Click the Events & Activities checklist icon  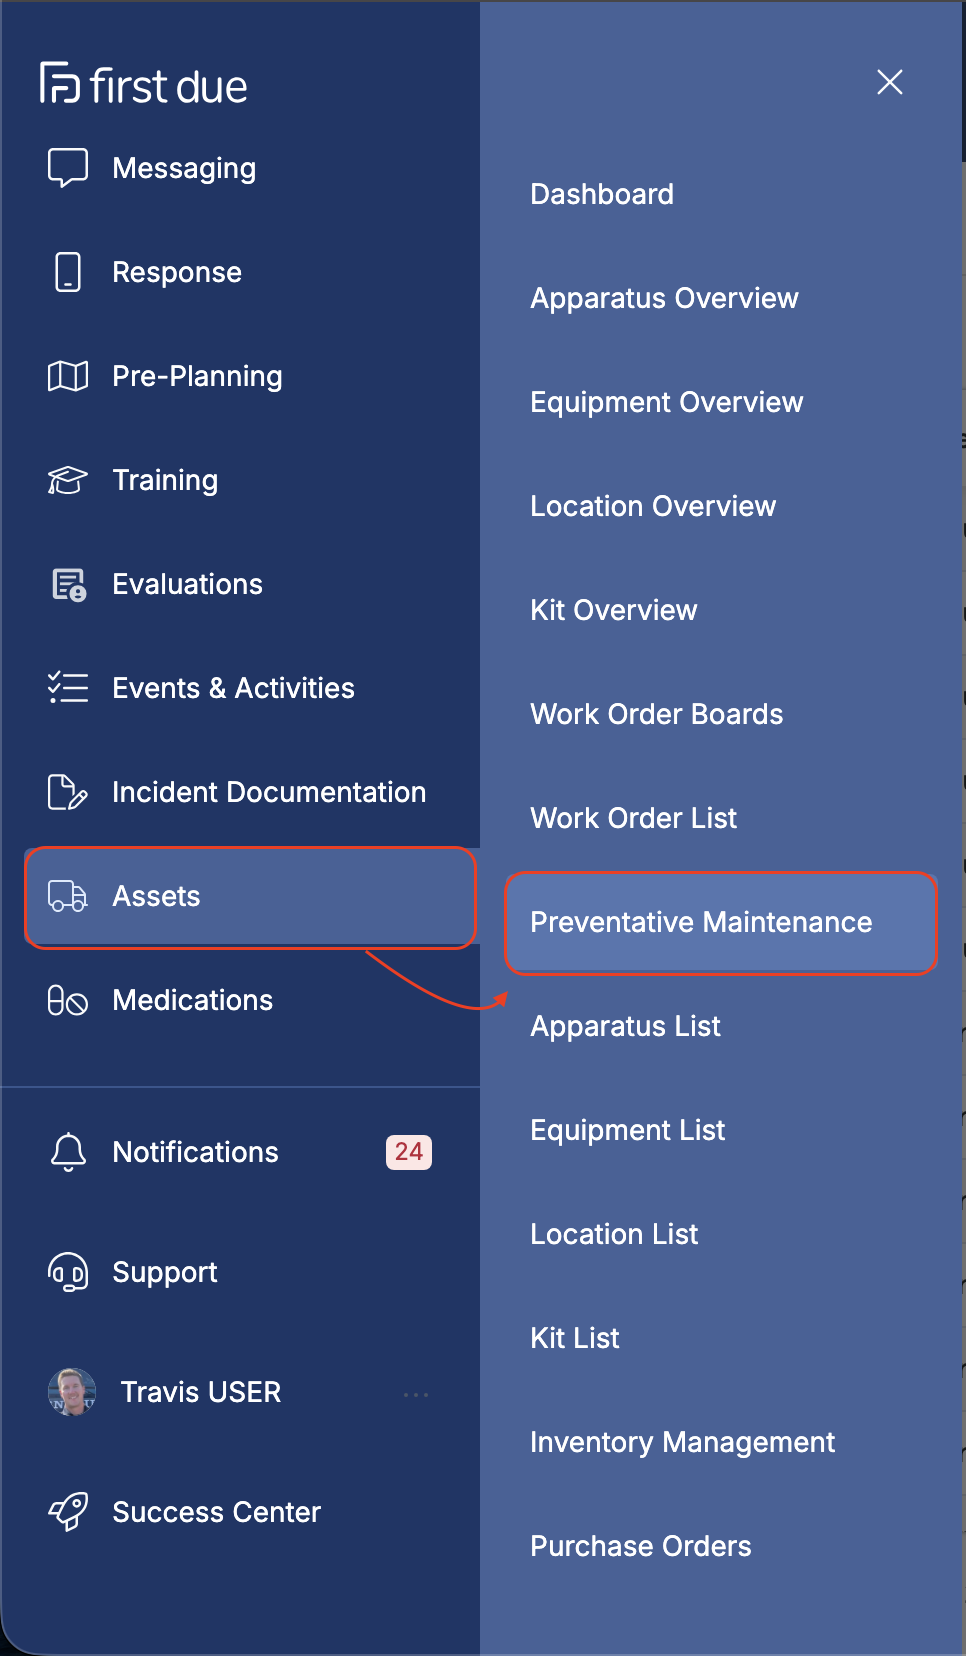tap(68, 688)
